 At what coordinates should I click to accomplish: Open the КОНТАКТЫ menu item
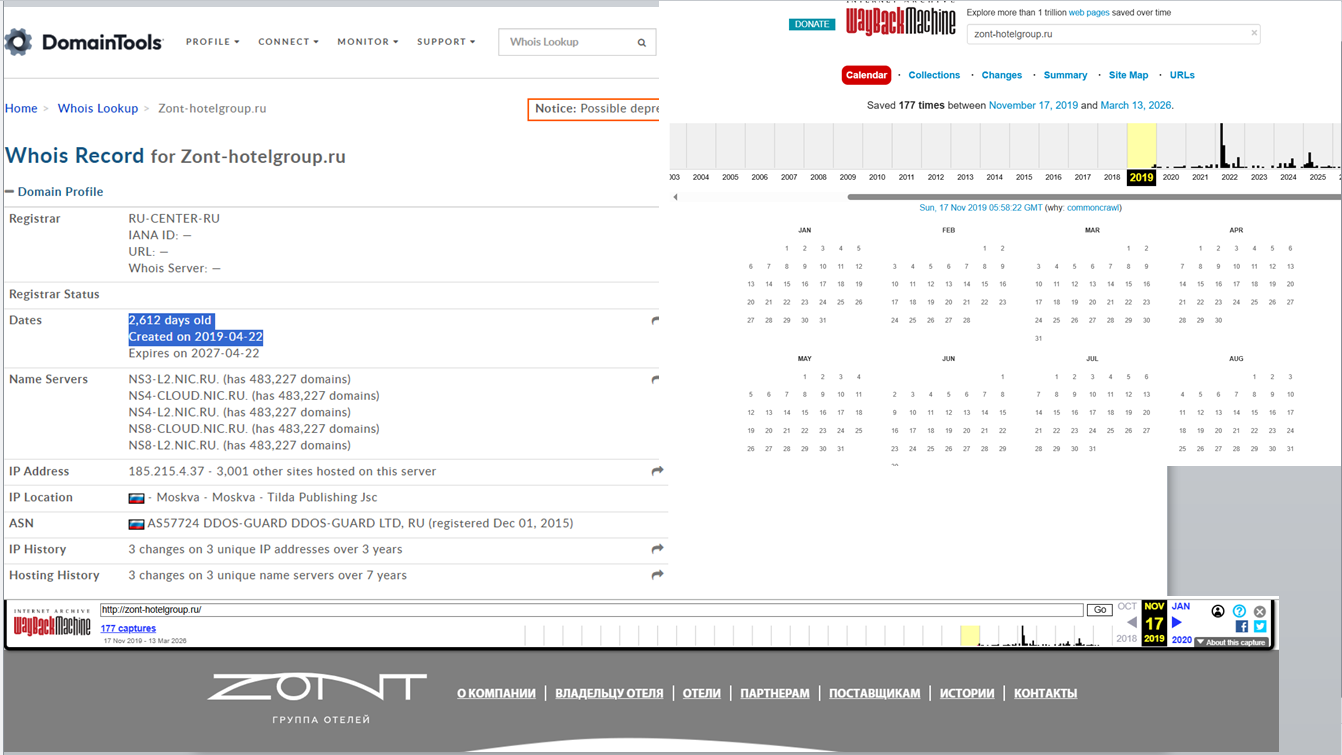tap(1045, 693)
